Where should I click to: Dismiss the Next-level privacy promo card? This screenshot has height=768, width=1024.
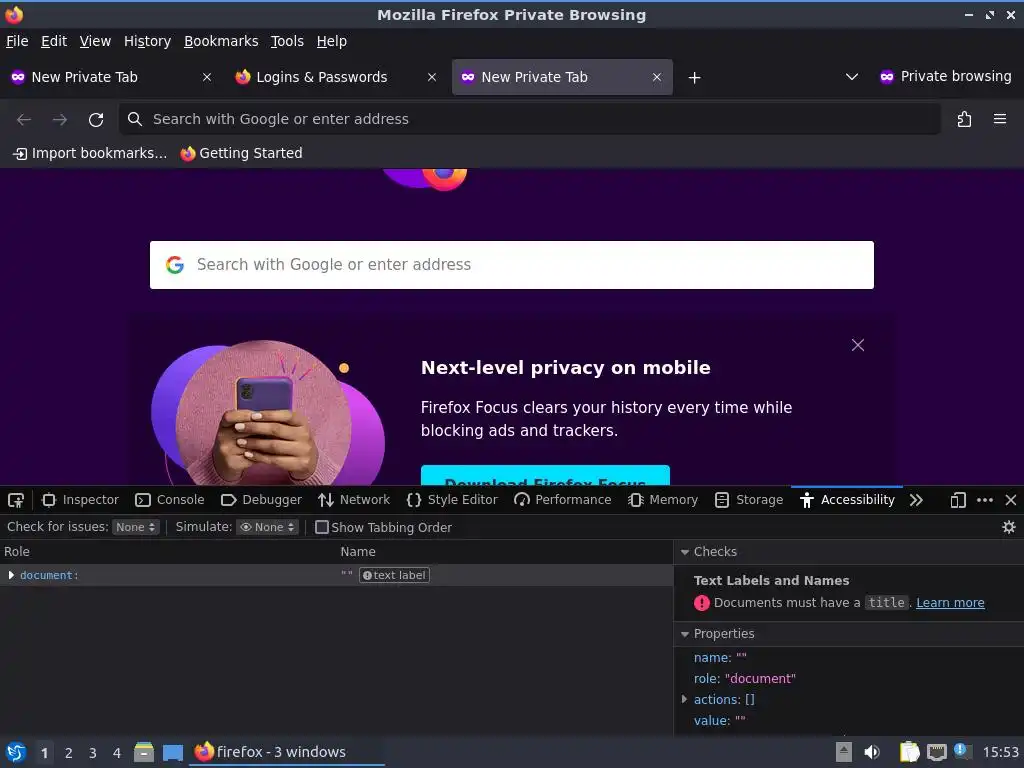pyautogui.click(x=857, y=345)
